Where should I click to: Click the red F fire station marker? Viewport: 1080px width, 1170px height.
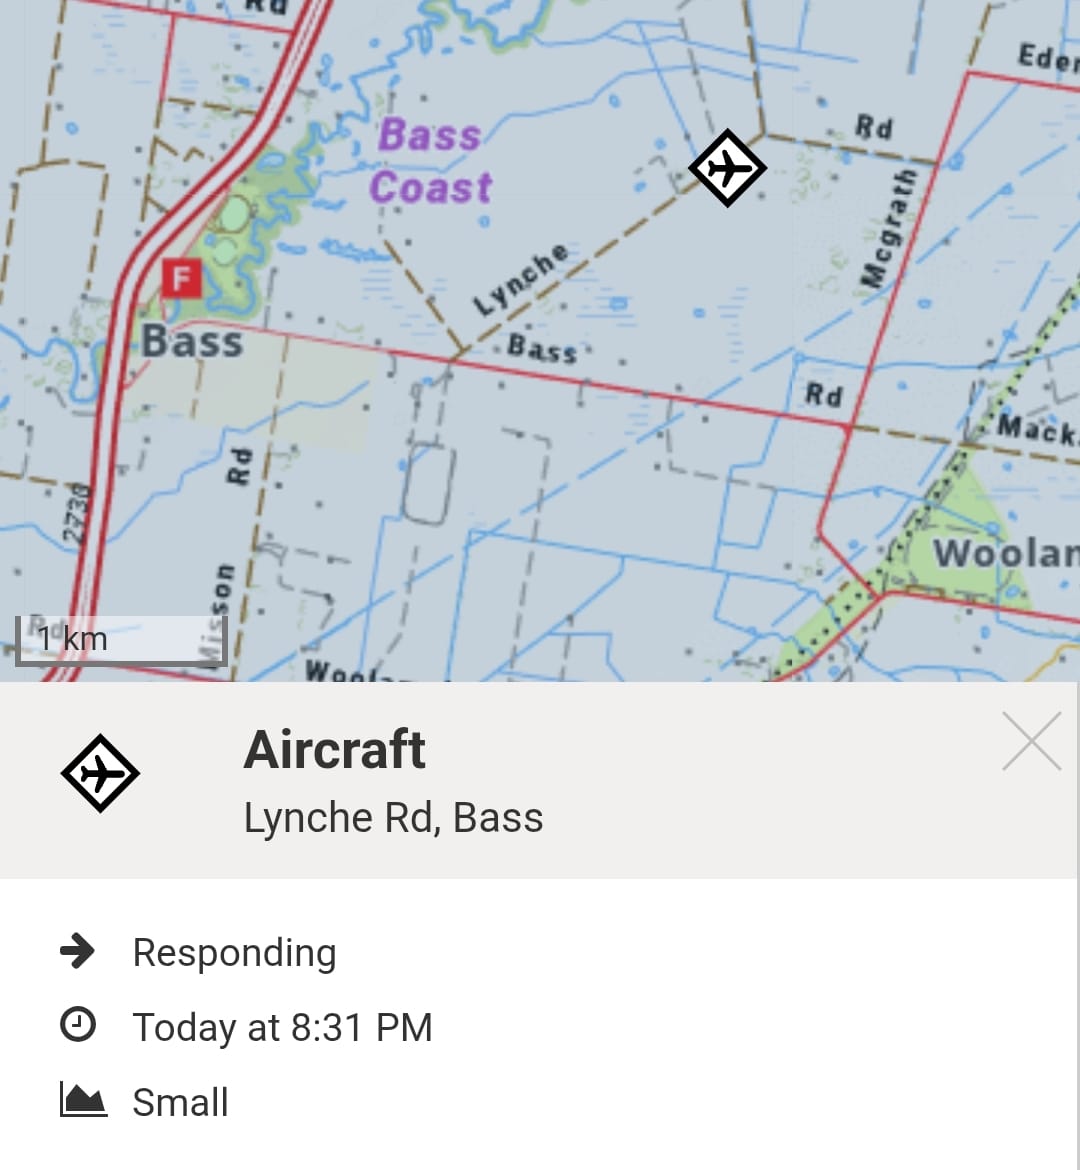point(180,279)
